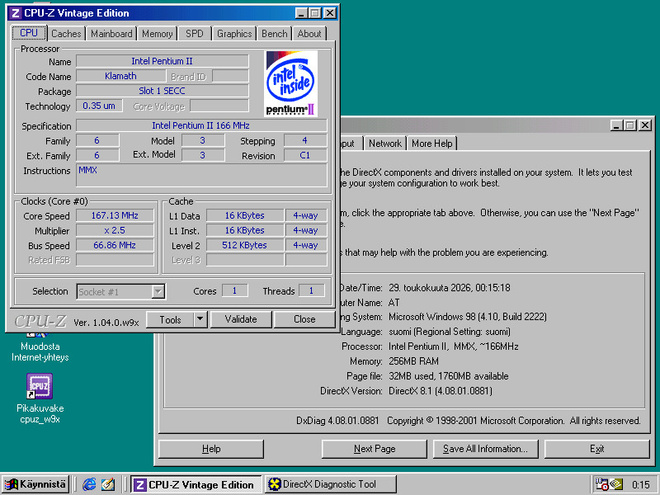Open the More Help tab in DxDiag

[x=432, y=144]
